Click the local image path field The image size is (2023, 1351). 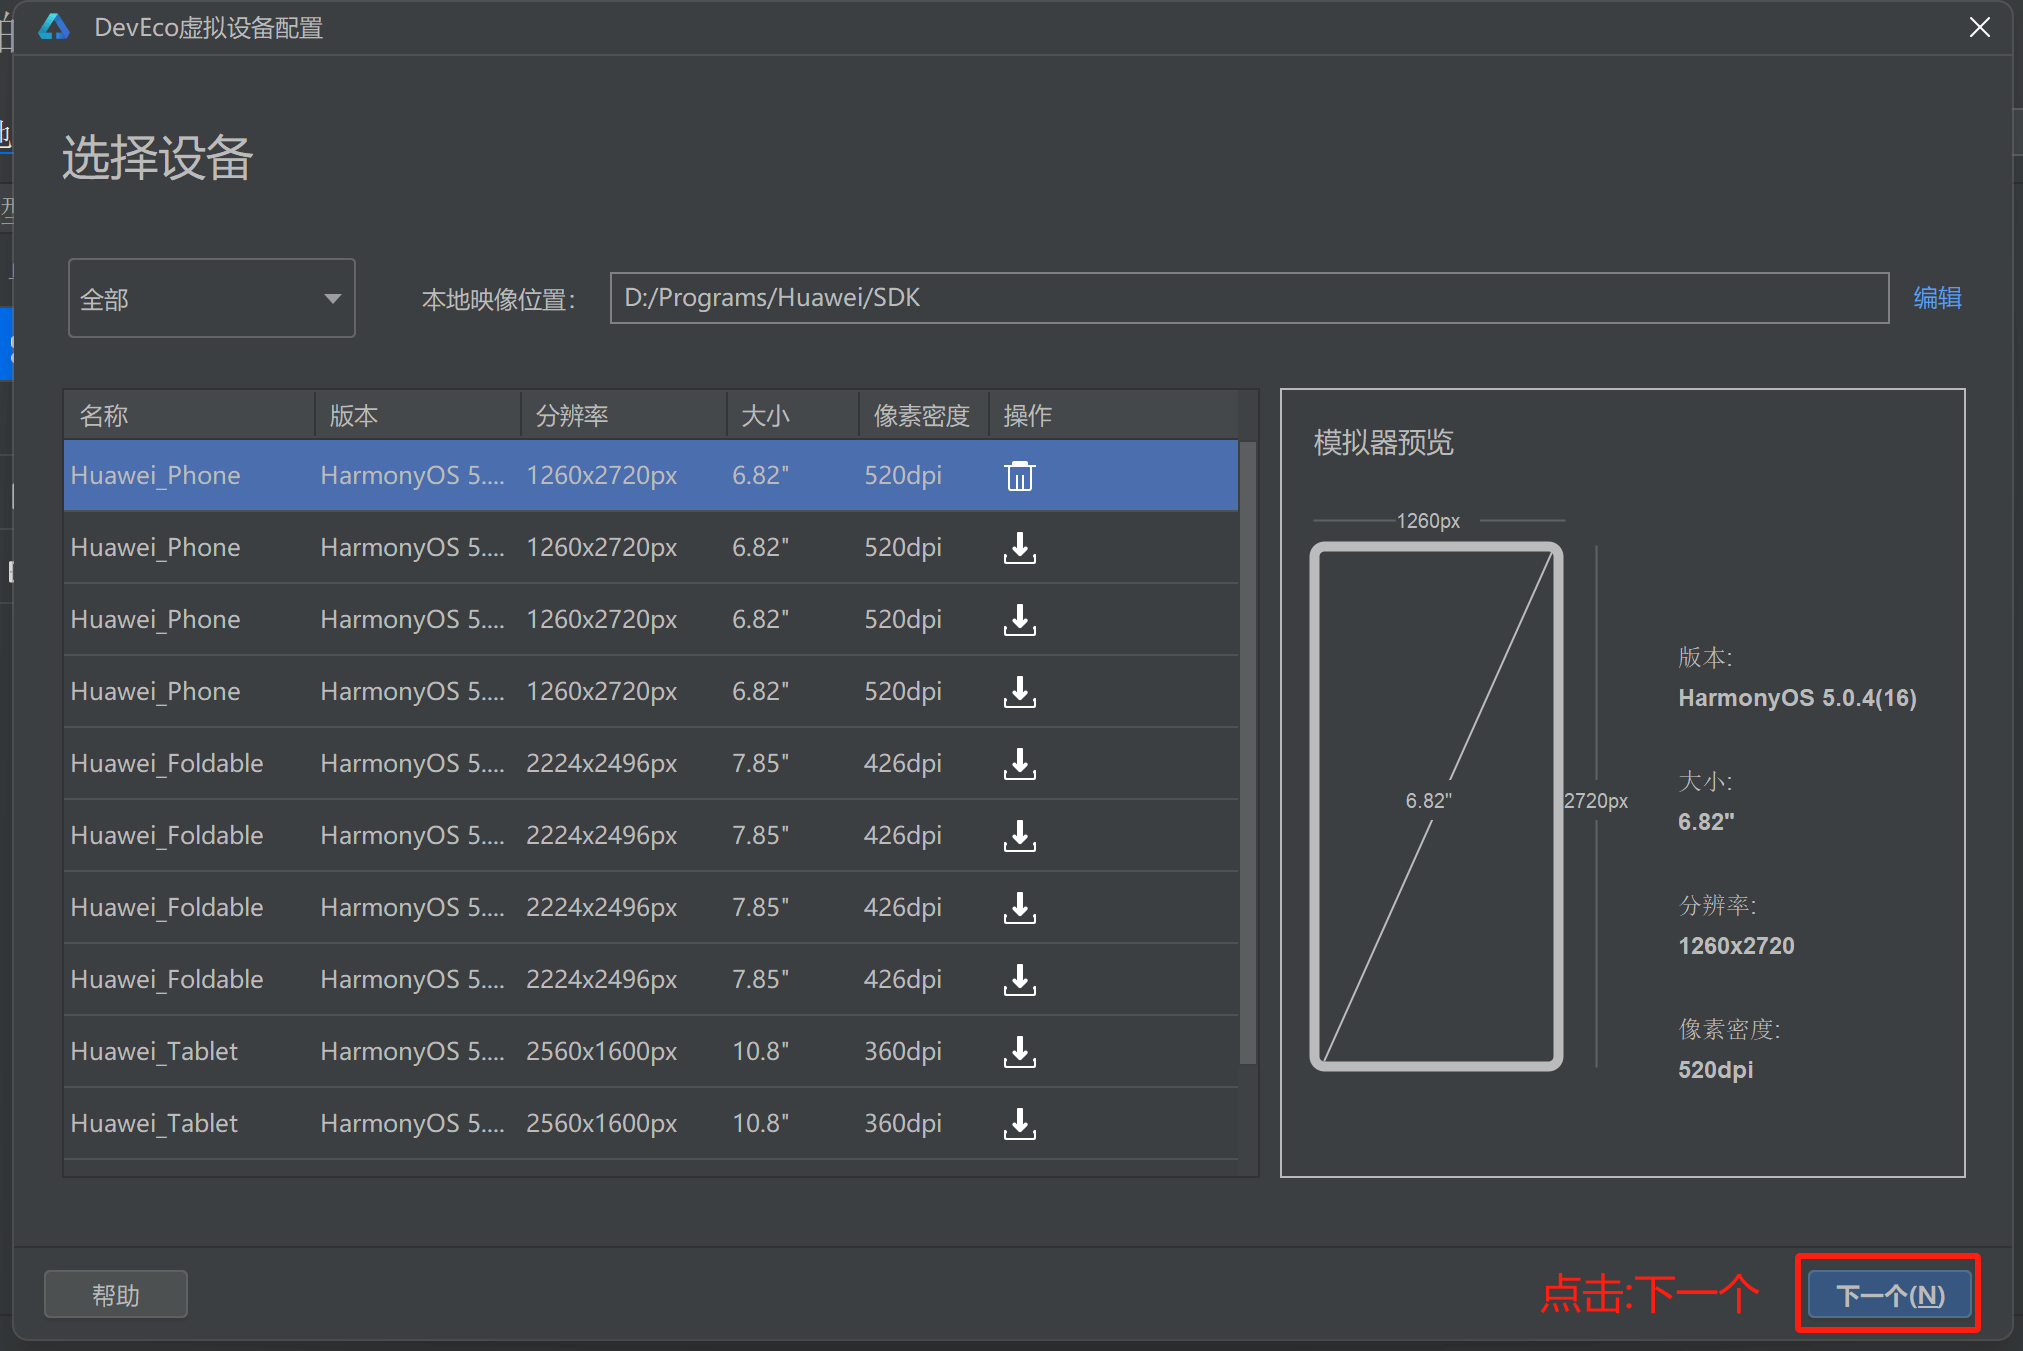[1248, 298]
